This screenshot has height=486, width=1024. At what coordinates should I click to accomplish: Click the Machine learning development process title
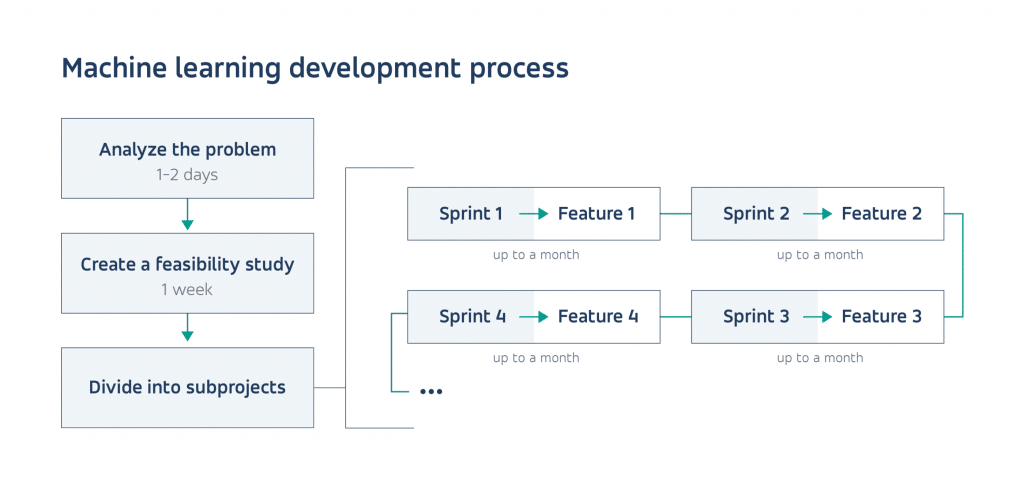pyautogui.click(x=315, y=68)
